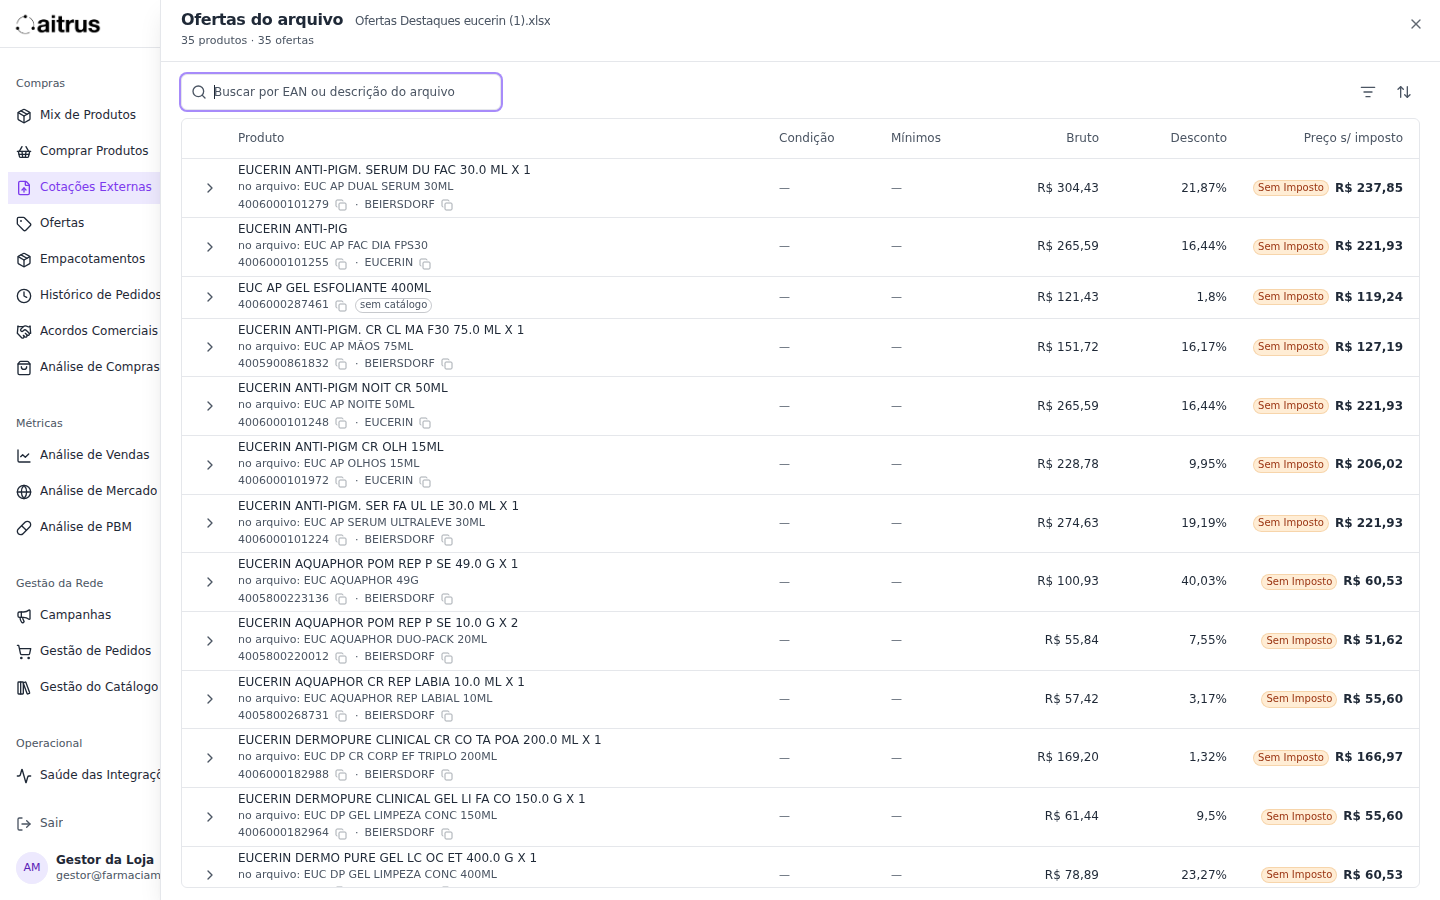Open Gestão do Catálogo
1440x900 pixels.
click(x=84, y=687)
